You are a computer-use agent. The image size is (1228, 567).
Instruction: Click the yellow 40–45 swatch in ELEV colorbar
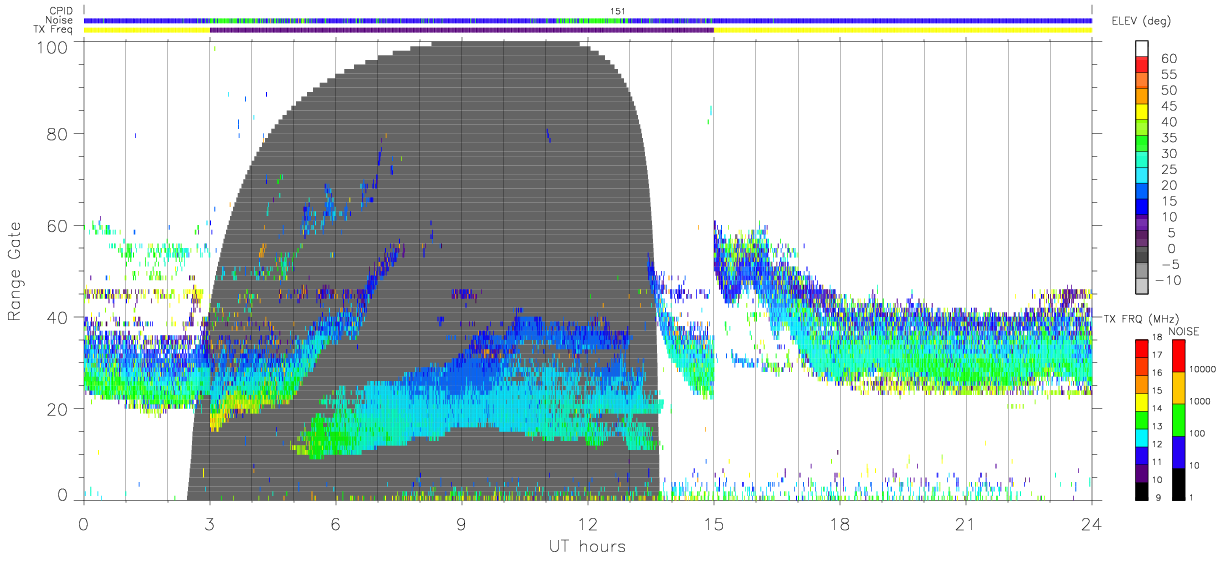coord(1143,113)
